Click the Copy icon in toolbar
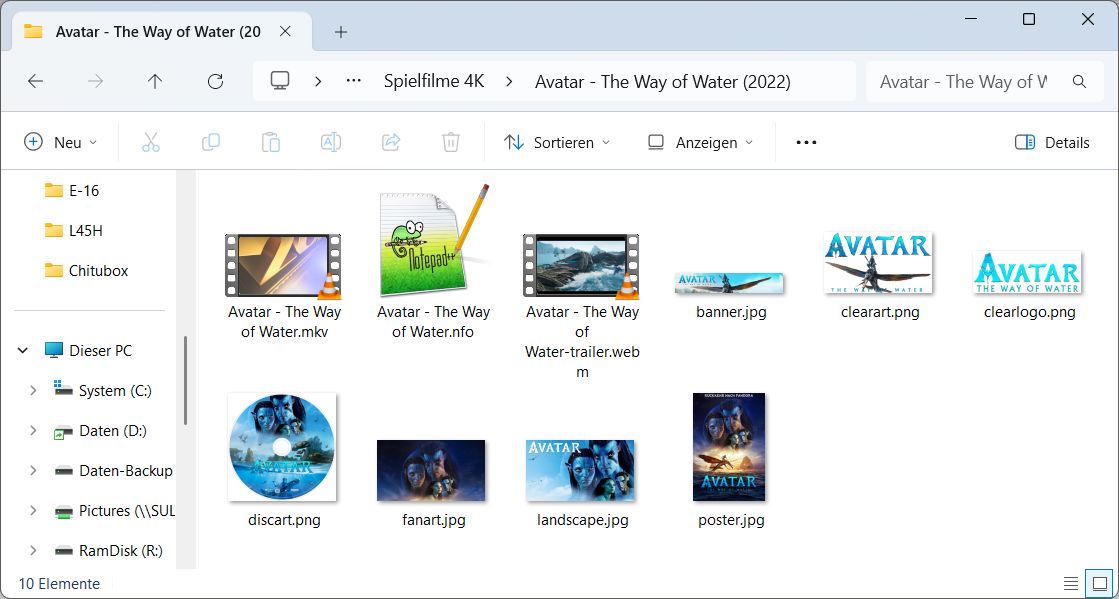The height and width of the screenshot is (599, 1119). 211,142
